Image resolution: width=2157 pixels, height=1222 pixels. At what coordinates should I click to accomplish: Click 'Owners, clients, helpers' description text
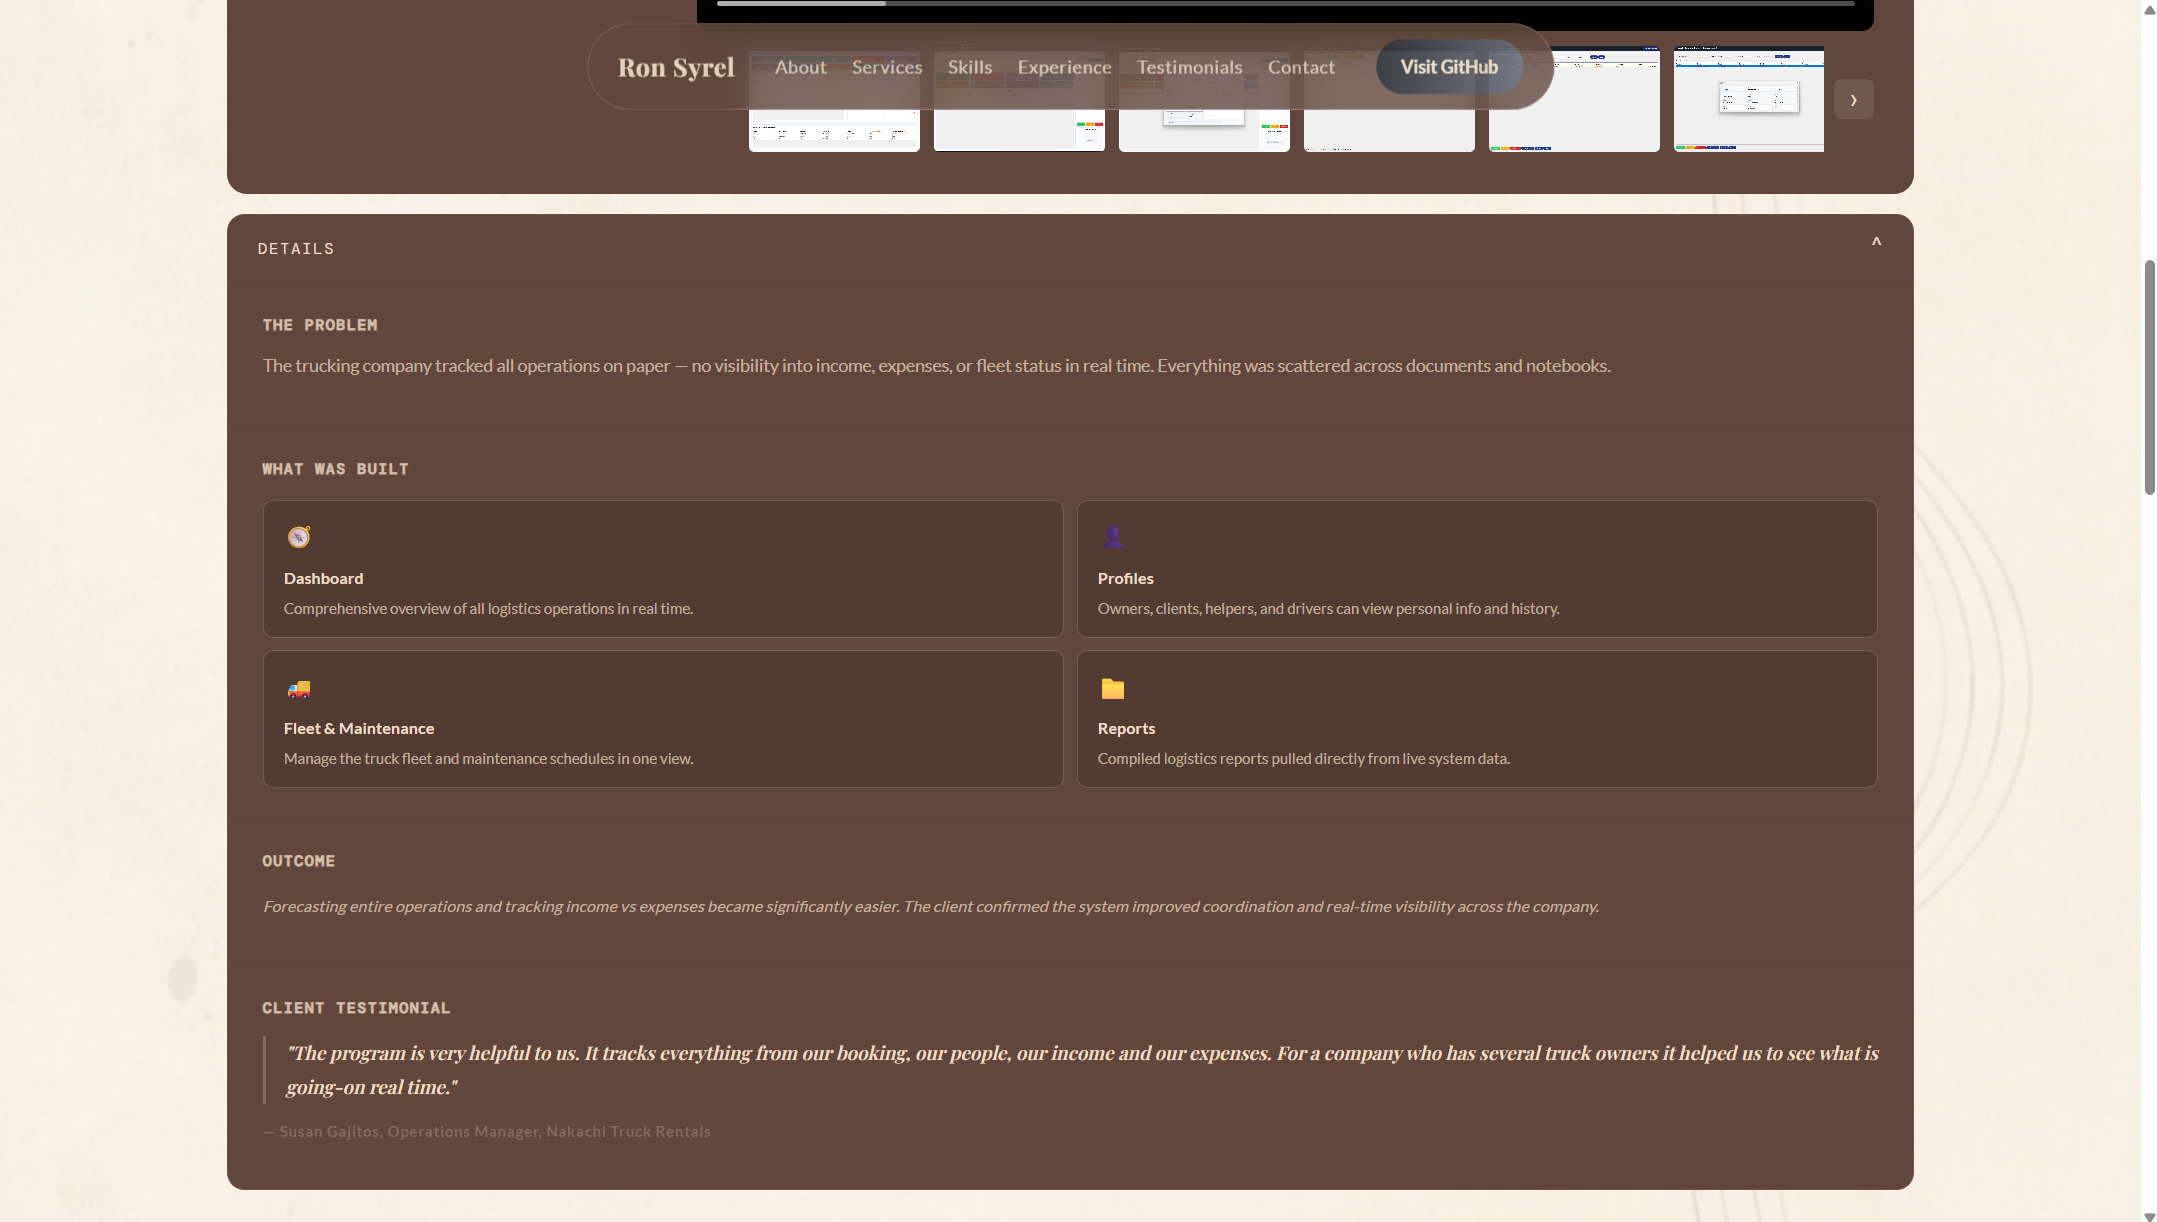tap(1328, 608)
